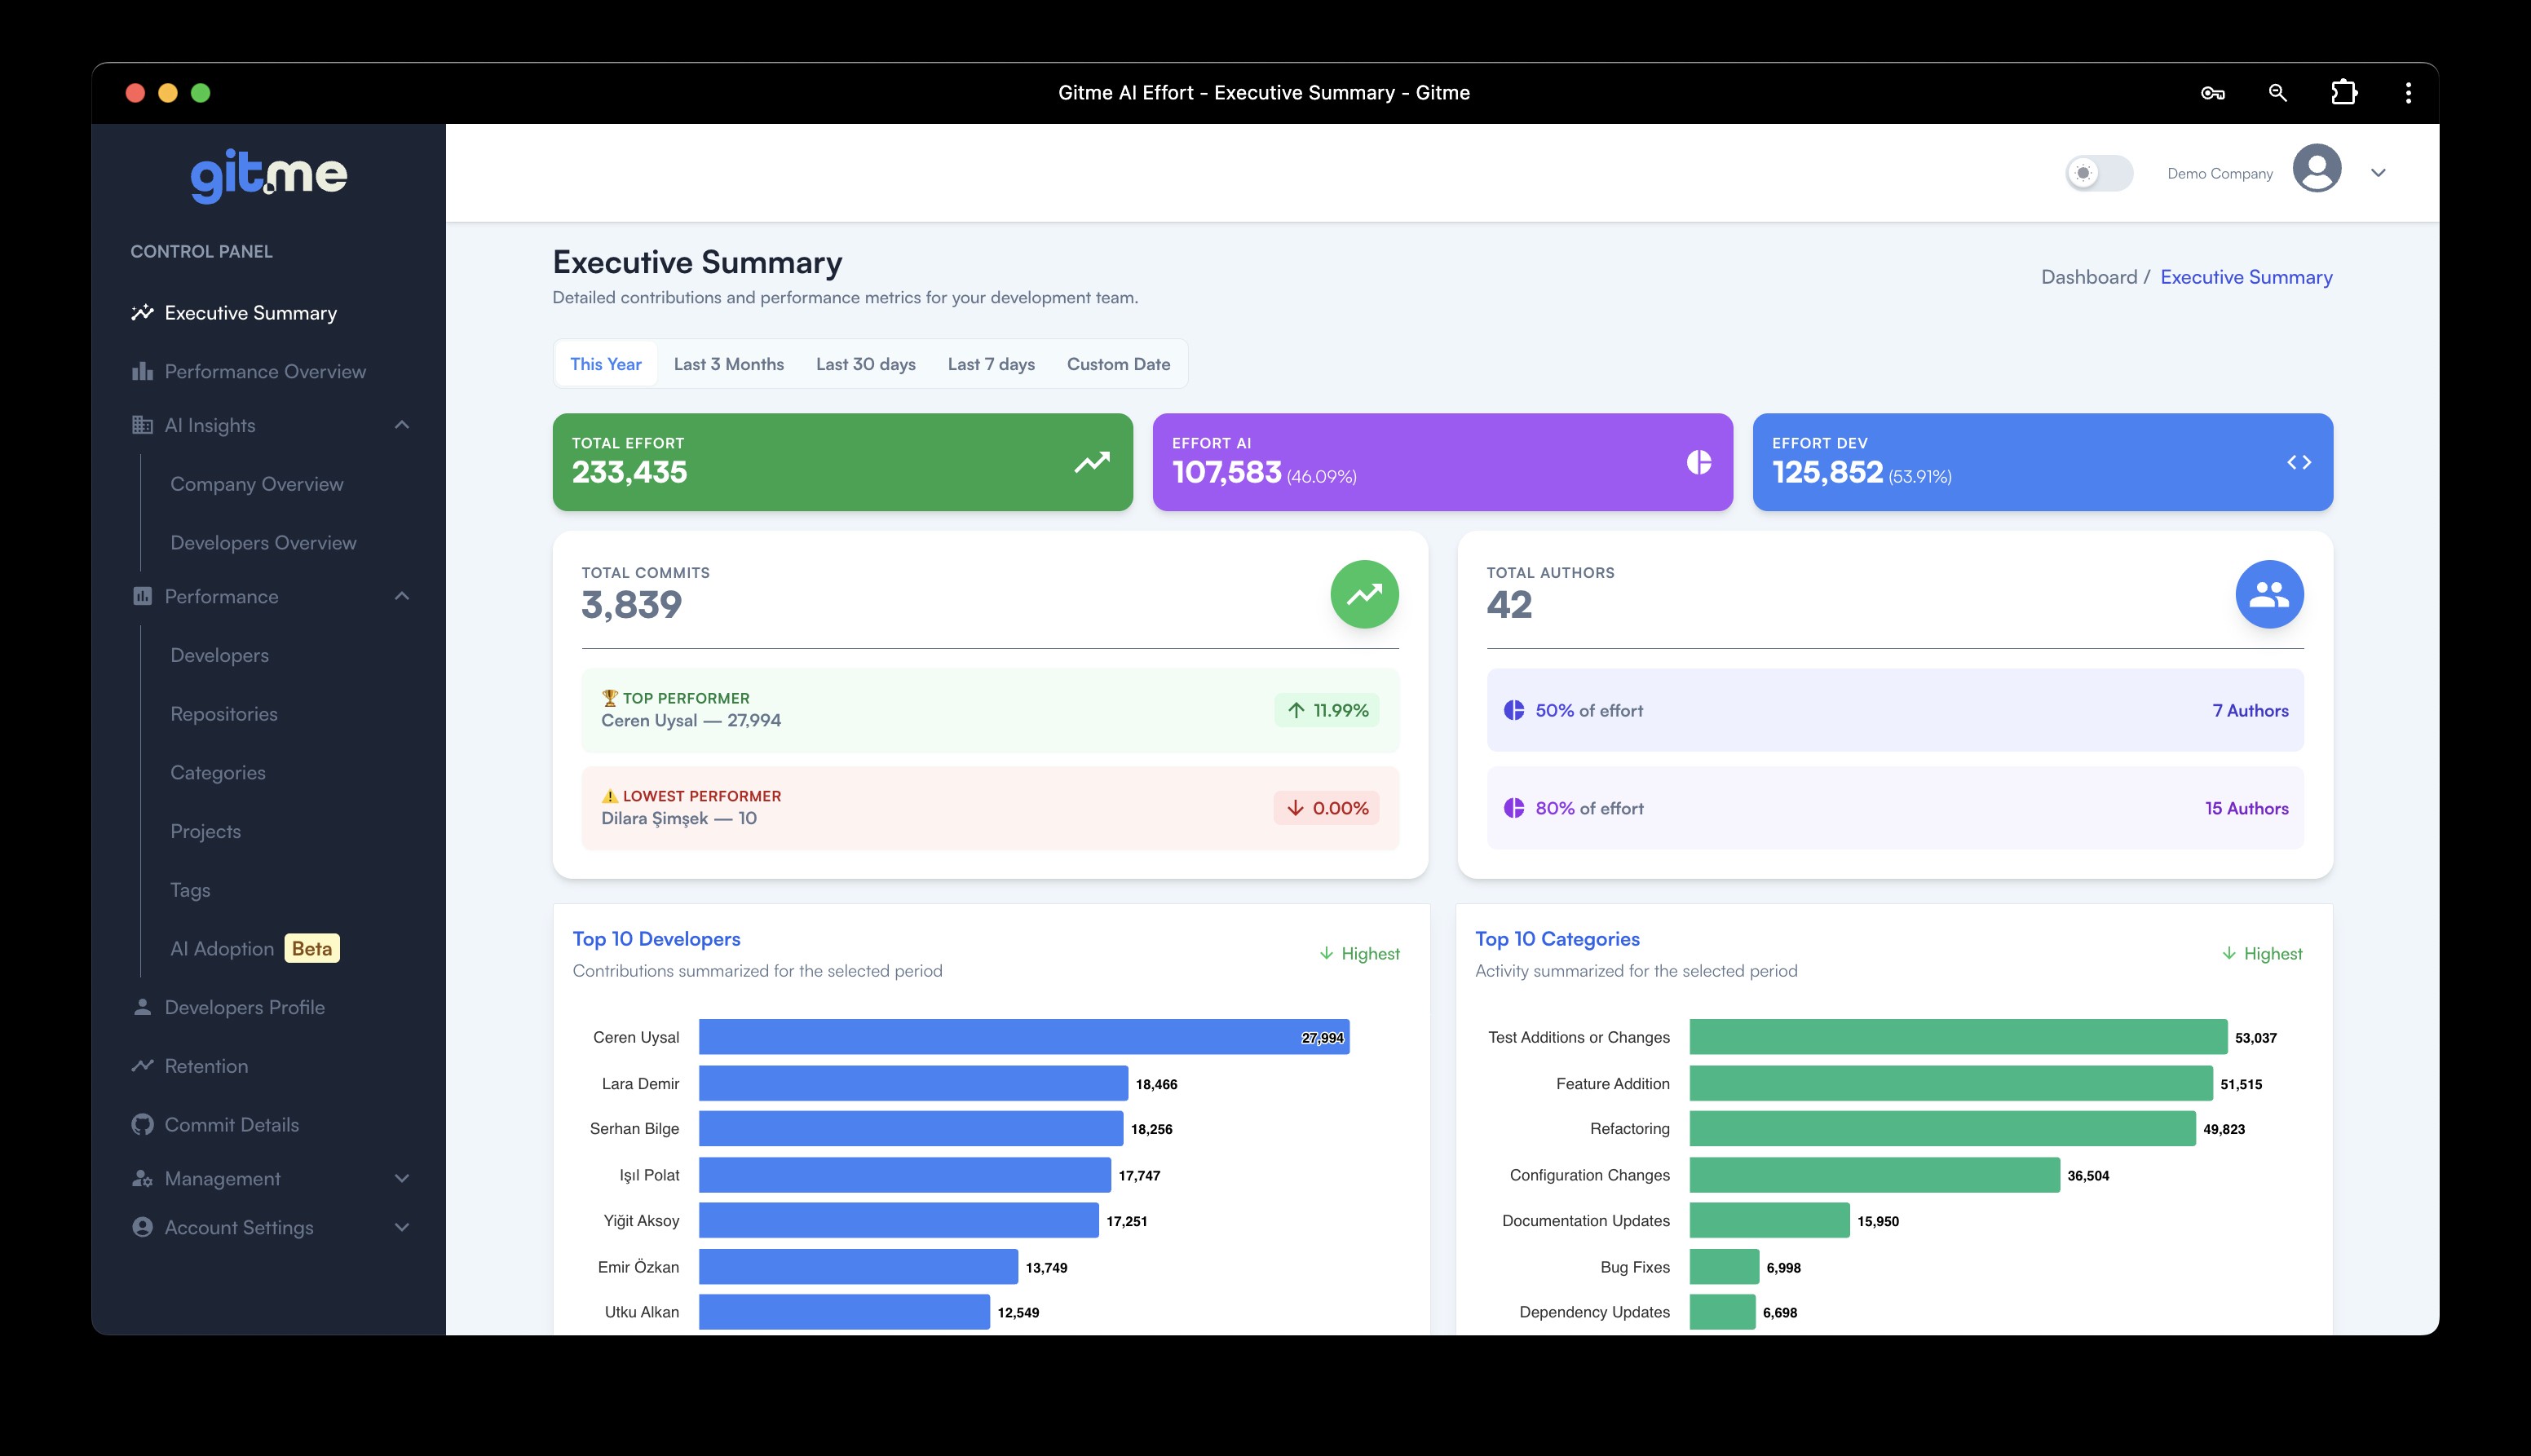Select the Last 30 days tab
This screenshot has width=2531, height=1456.
[x=865, y=364]
